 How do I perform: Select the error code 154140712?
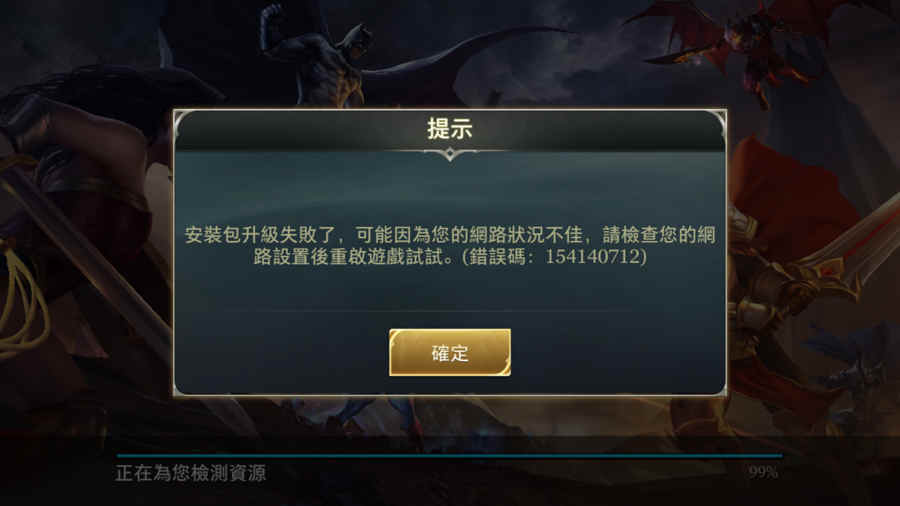coord(592,256)
